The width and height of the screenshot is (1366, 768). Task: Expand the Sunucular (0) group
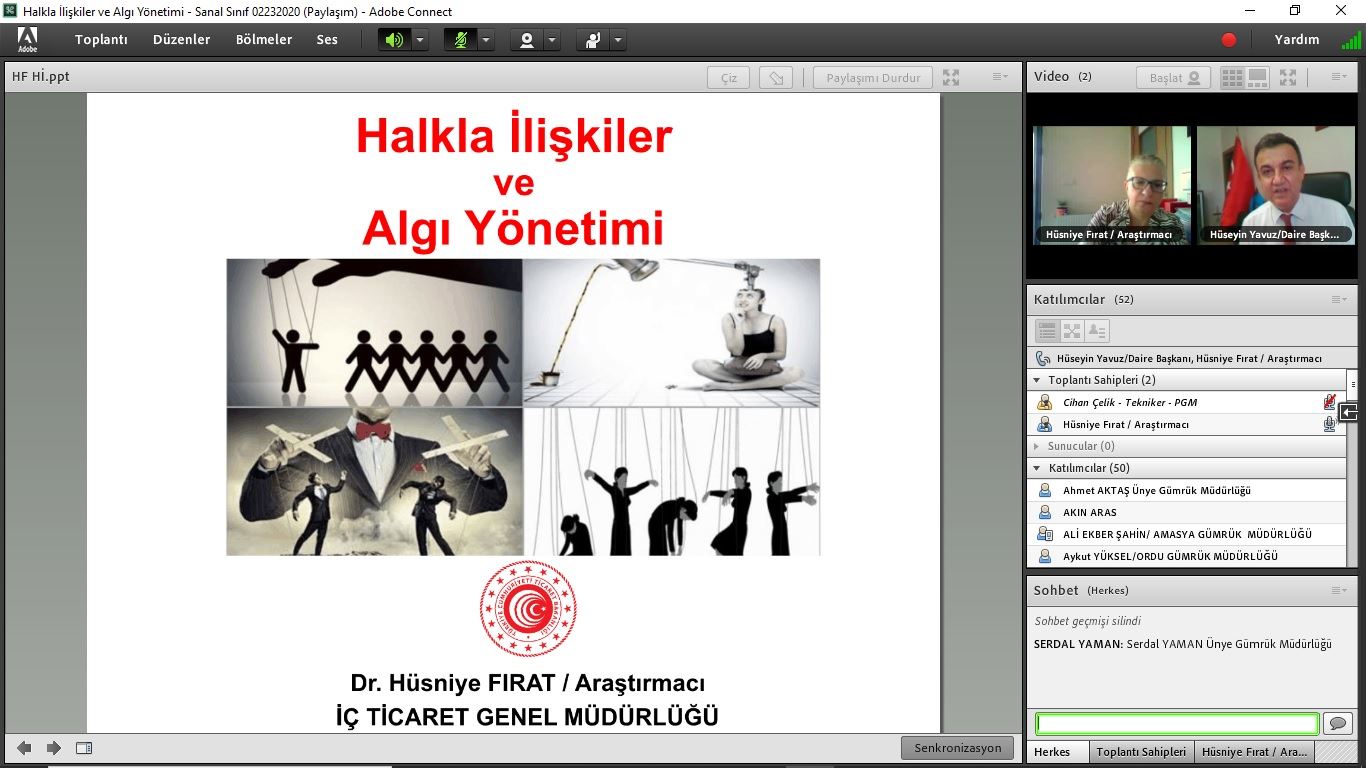[x=1036, y=446]
